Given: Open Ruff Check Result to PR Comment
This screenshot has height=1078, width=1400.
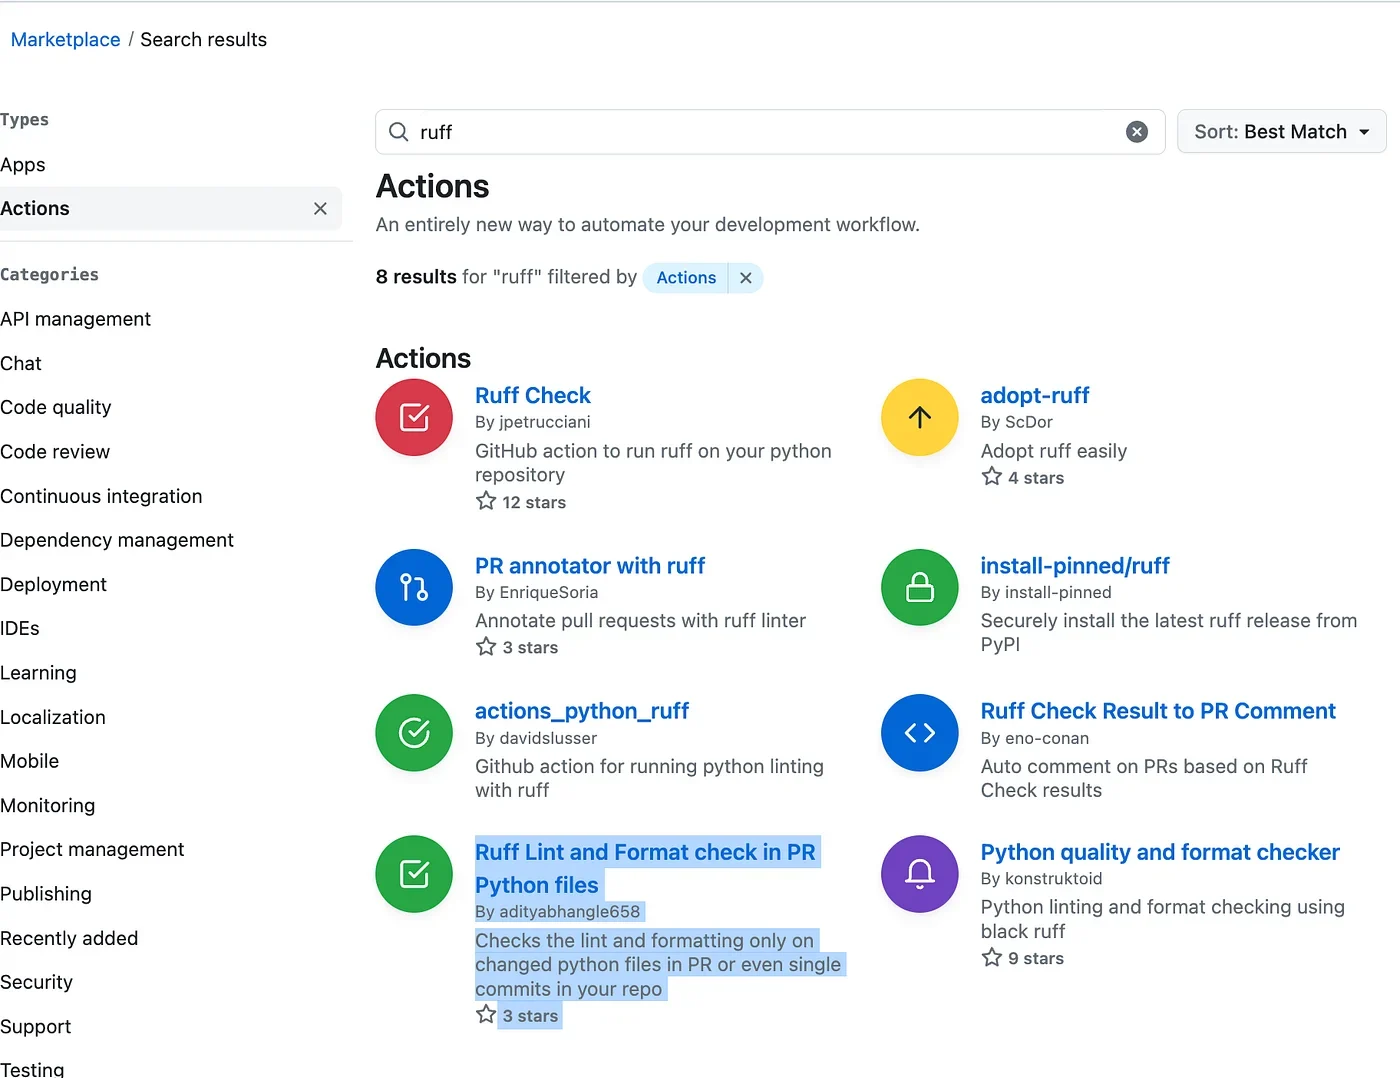Looking at the screenshot, I should tap(1158, 711).
